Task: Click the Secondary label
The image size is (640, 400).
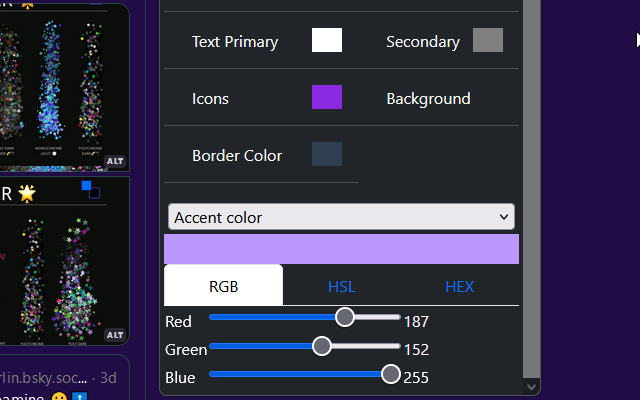Action: point(423,42)
